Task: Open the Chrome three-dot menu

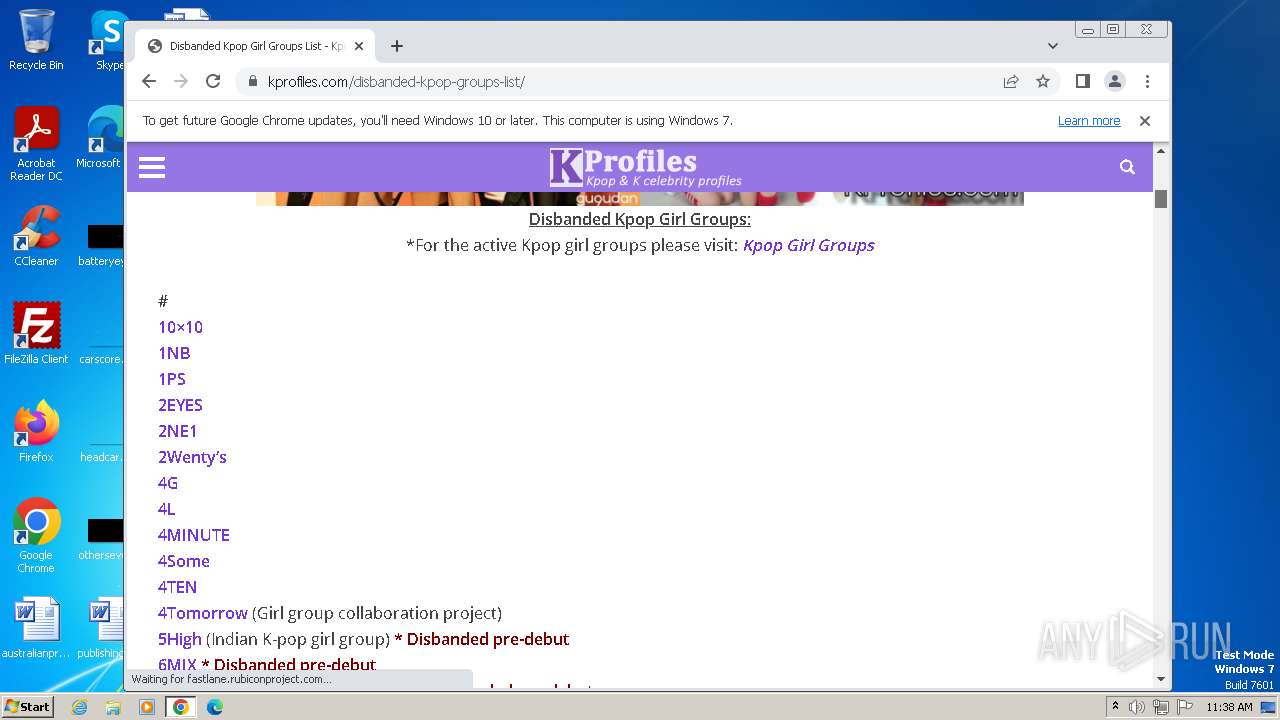Action: [x=1147, y=81]
